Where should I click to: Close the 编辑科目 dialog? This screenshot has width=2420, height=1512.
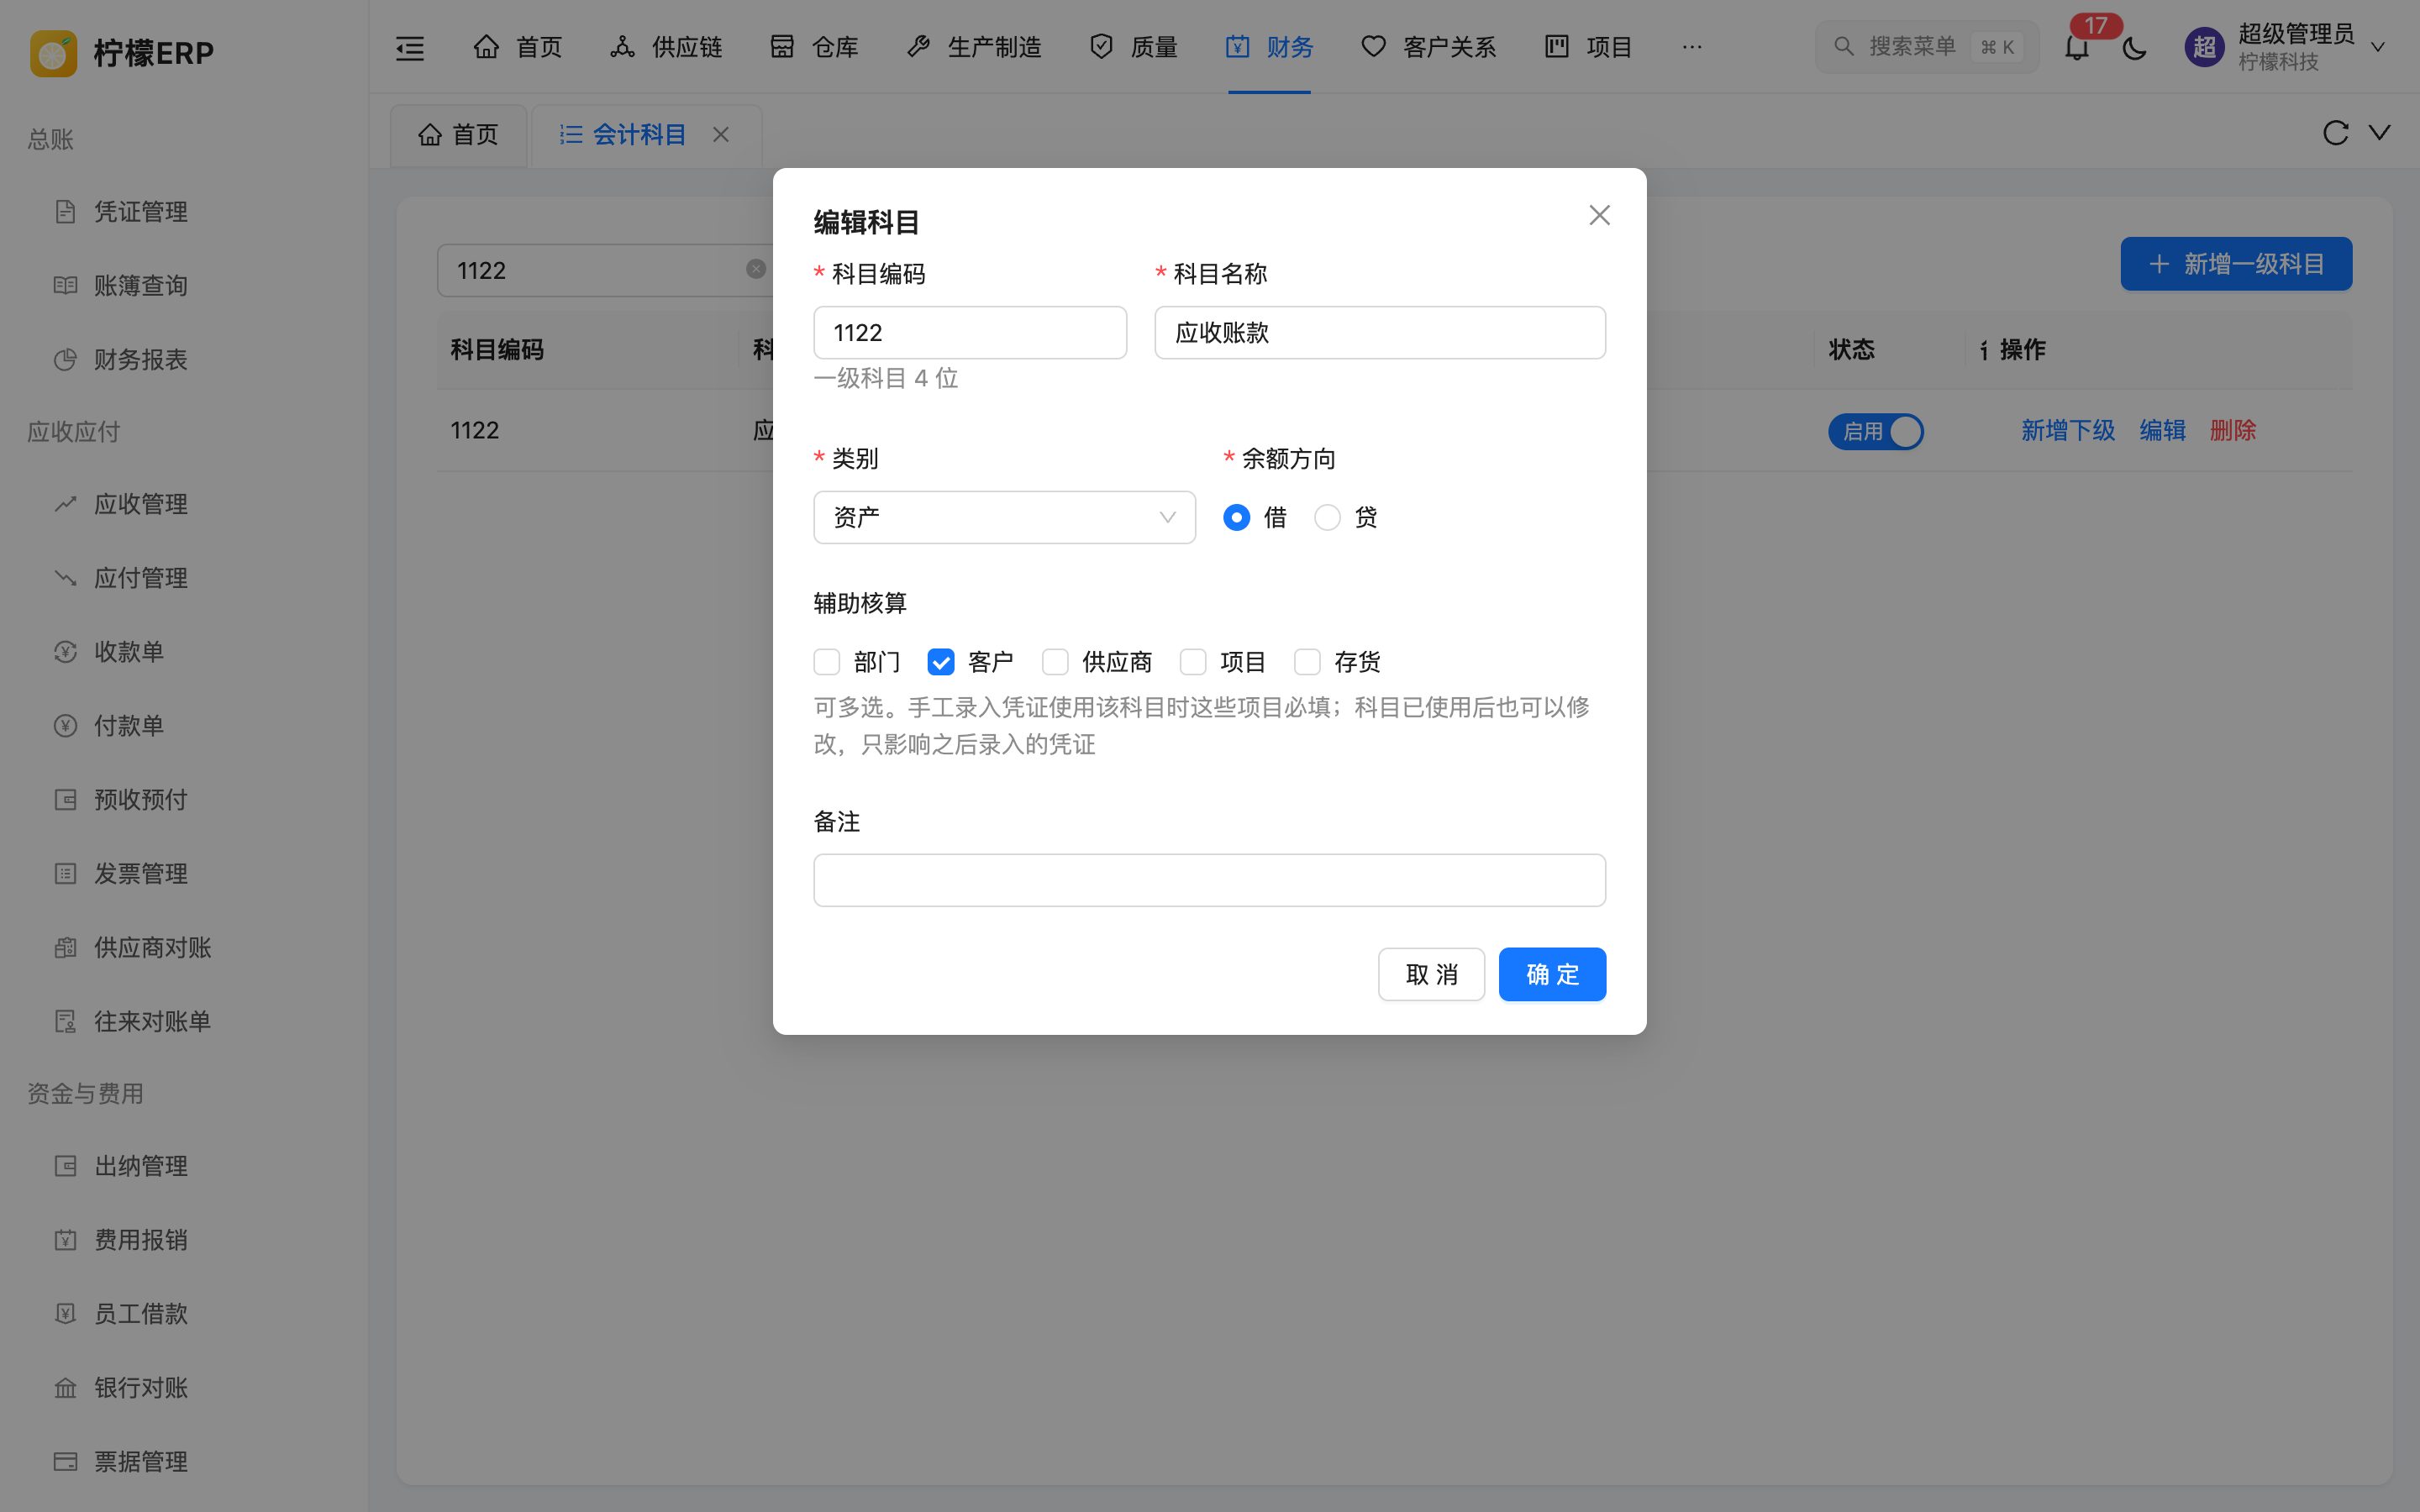click(1599, 215)
